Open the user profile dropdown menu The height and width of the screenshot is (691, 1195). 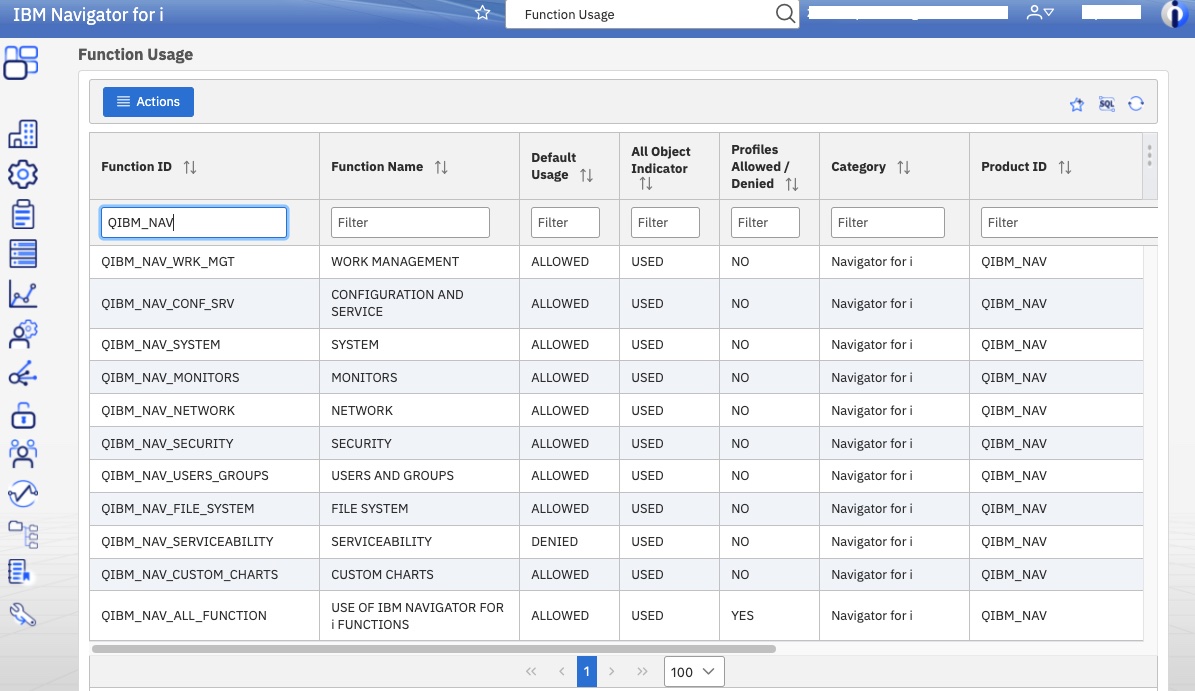[1040, 13]
